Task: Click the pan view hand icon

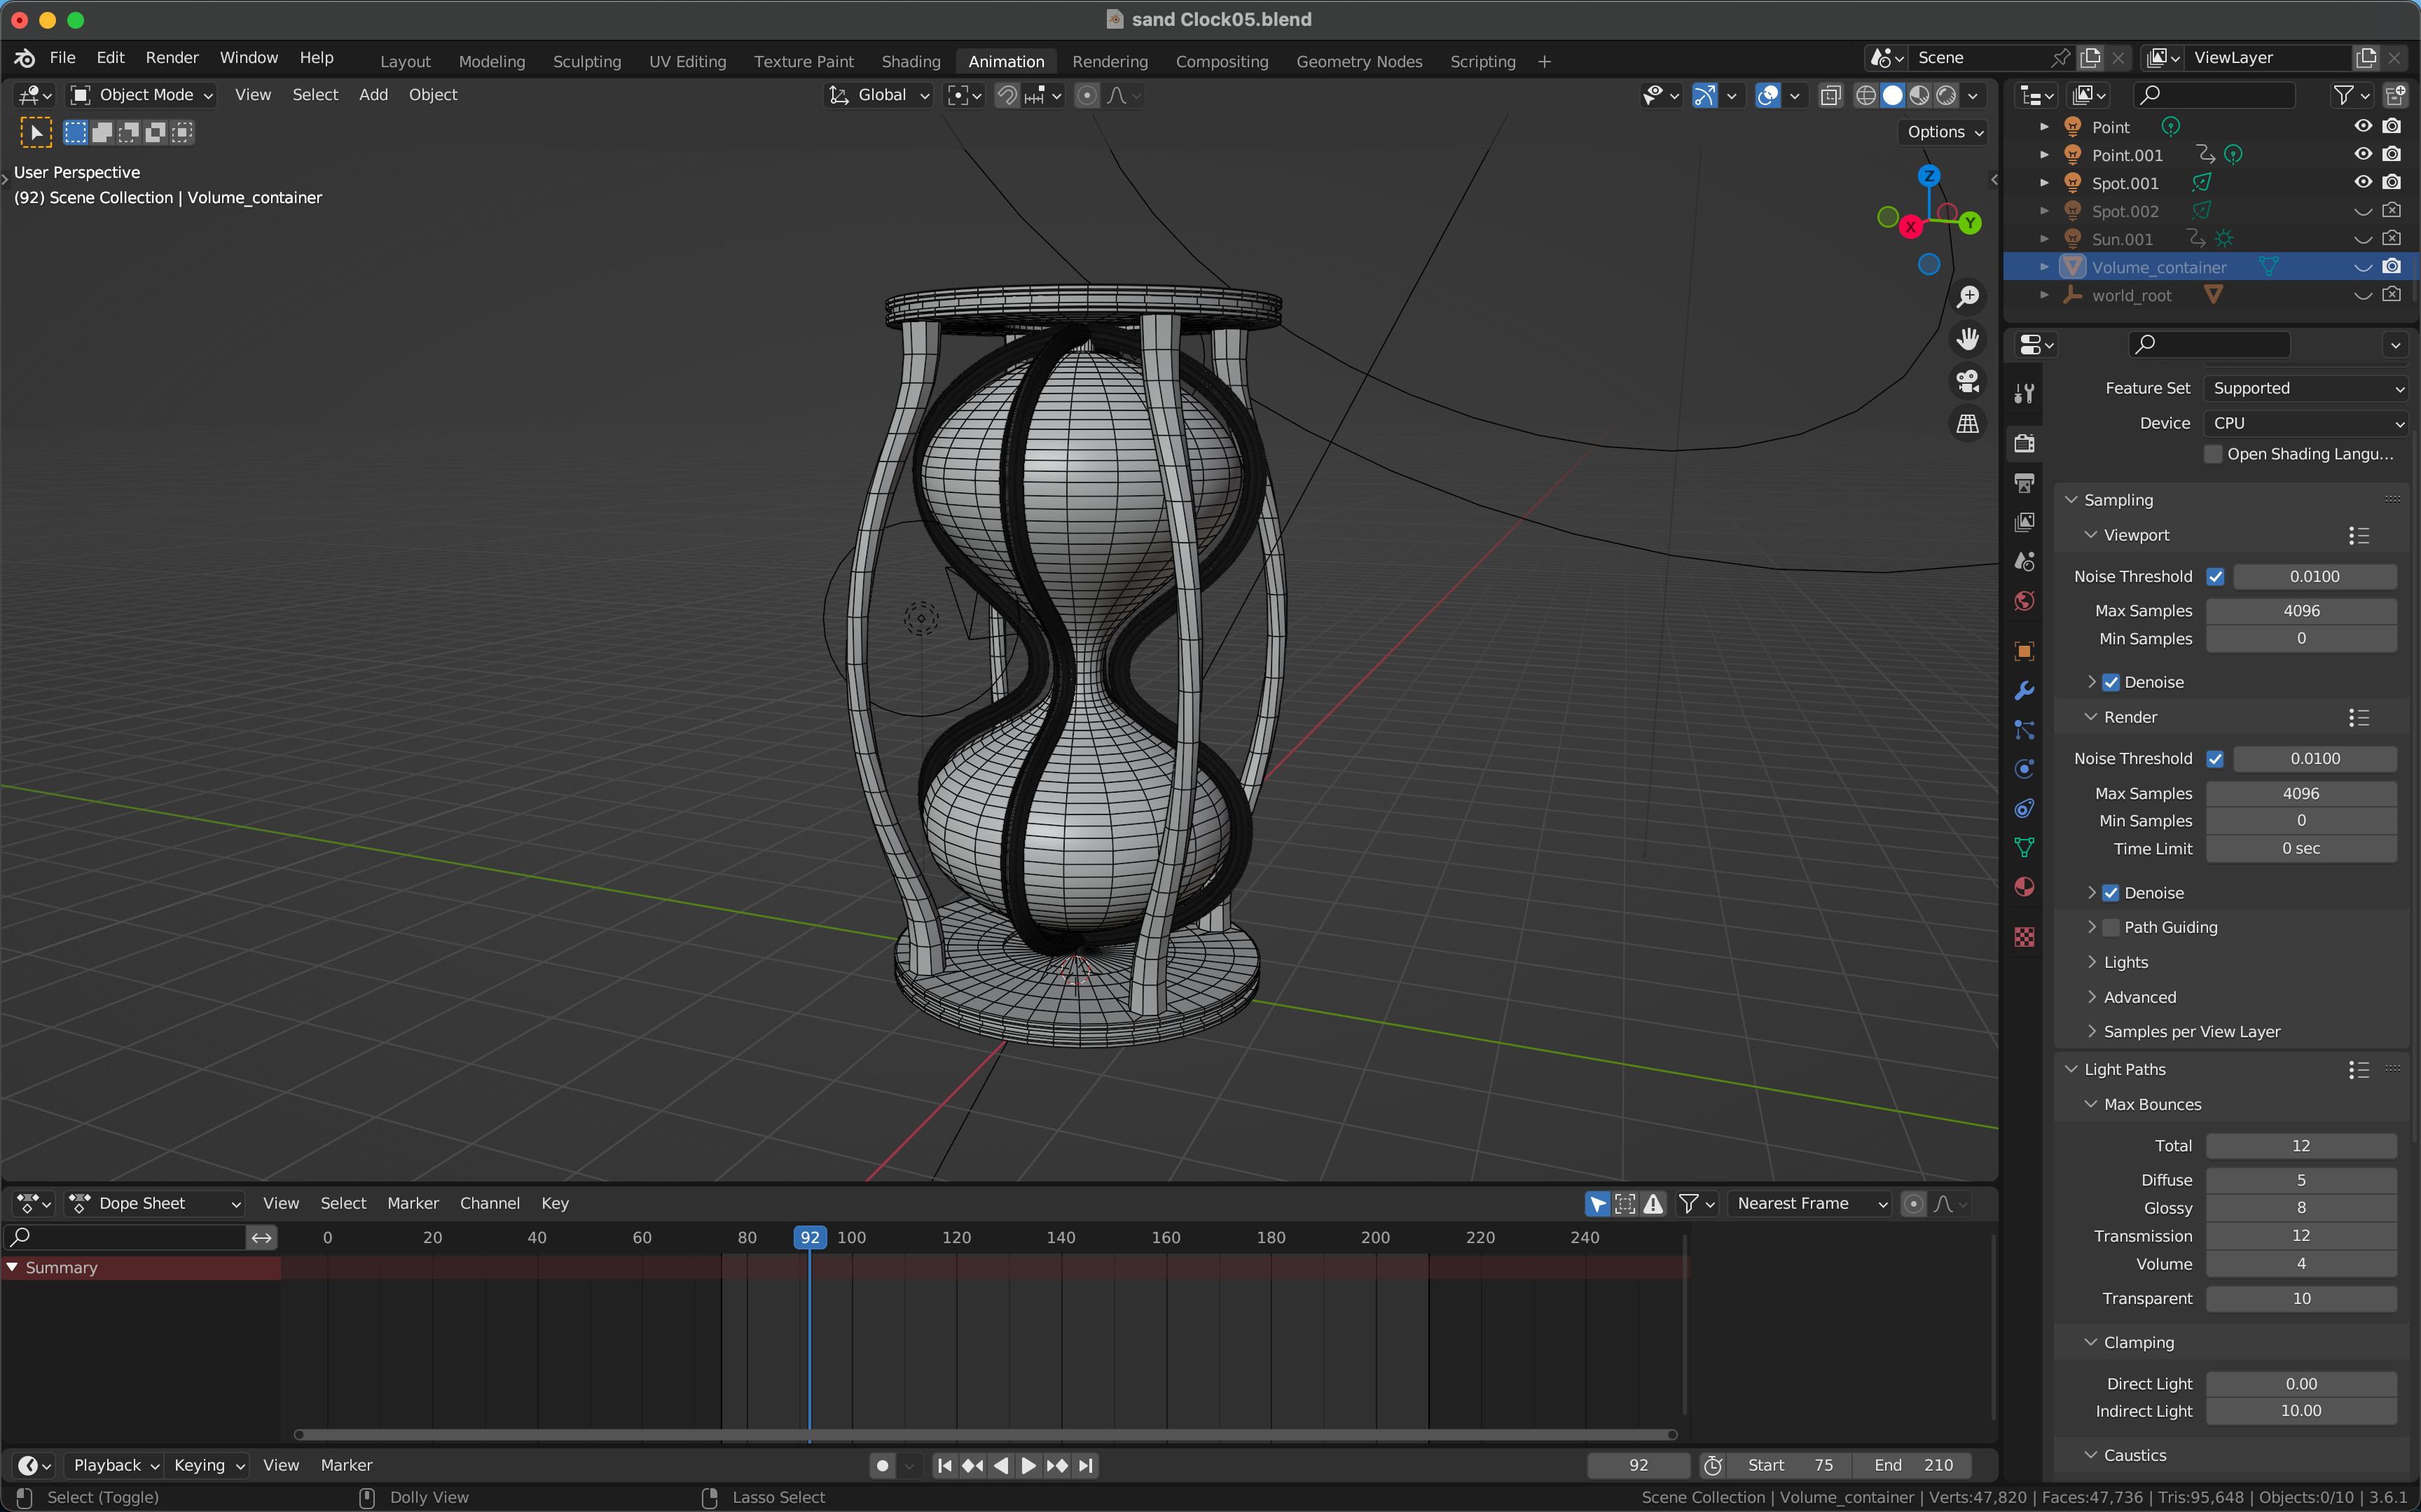Action: pyautogui.click(x=1967, y=340)
